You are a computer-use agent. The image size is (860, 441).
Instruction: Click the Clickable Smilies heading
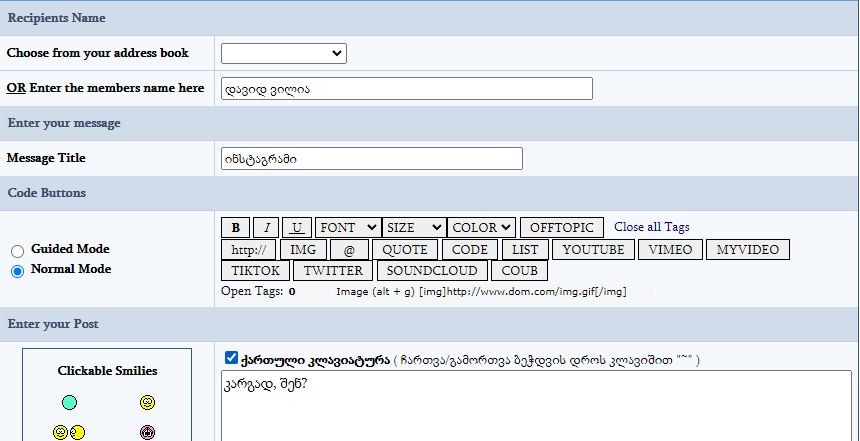[x=108, y=371]
